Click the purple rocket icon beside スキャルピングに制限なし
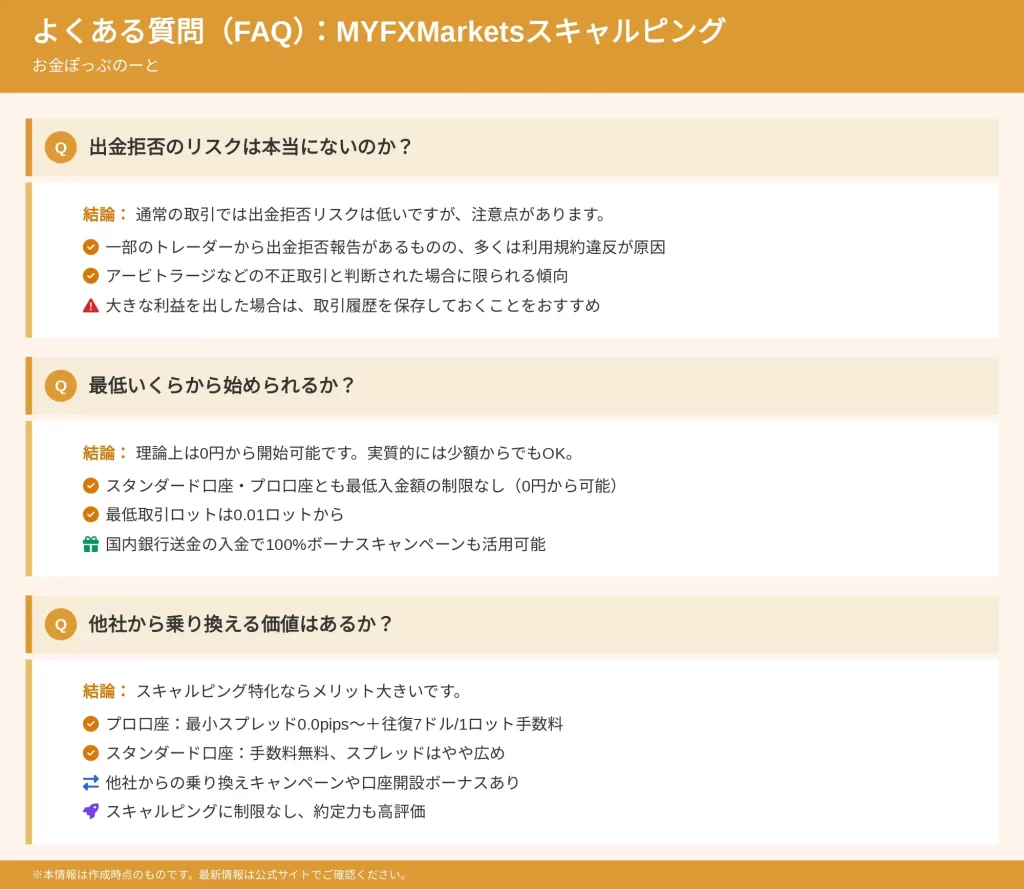 (91, 811)
